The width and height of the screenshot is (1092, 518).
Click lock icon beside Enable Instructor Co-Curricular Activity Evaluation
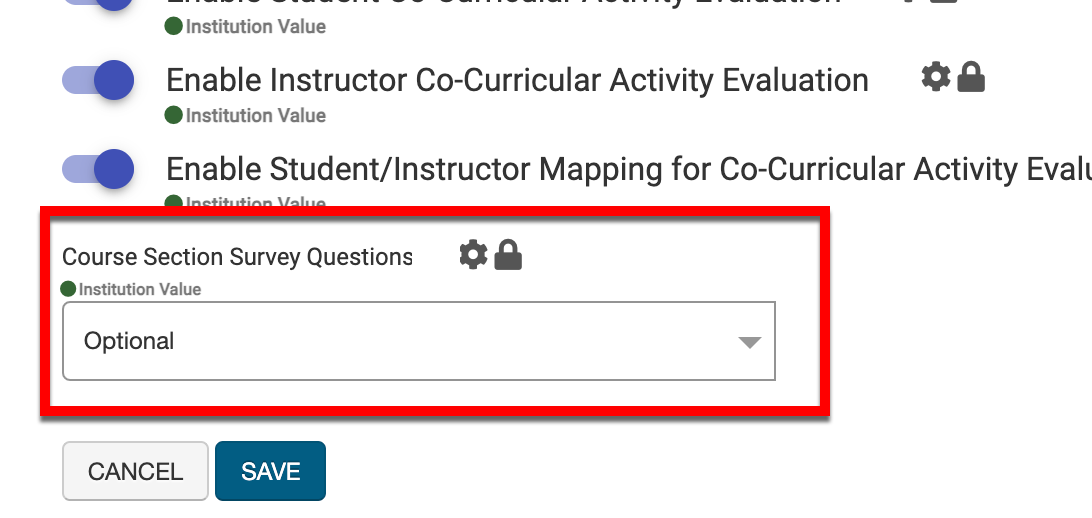971,77
